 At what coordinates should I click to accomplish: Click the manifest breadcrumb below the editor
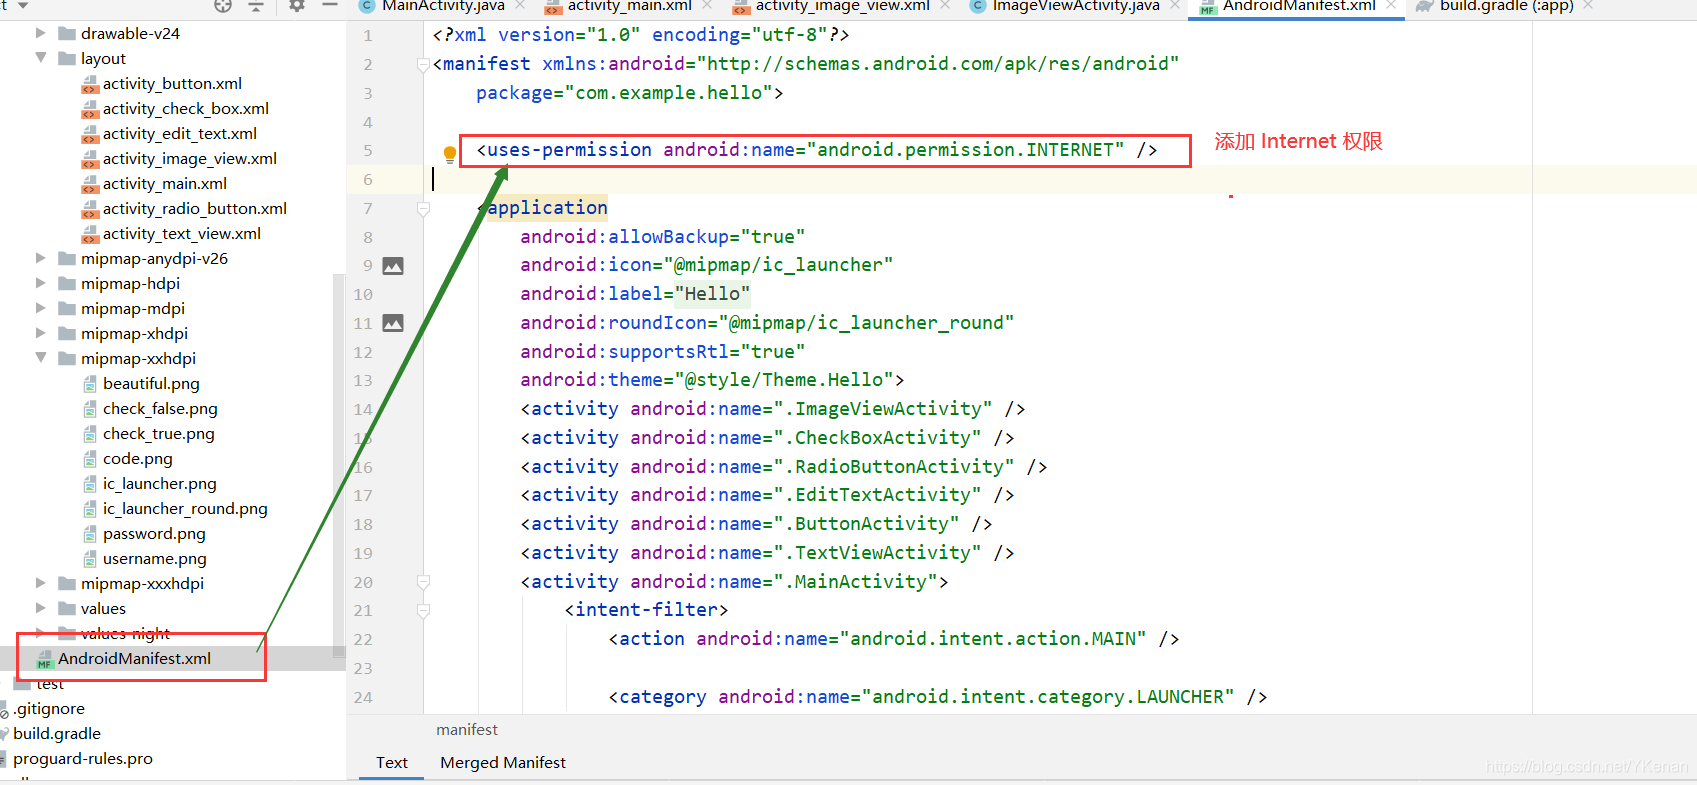click(x=467, y=730)
